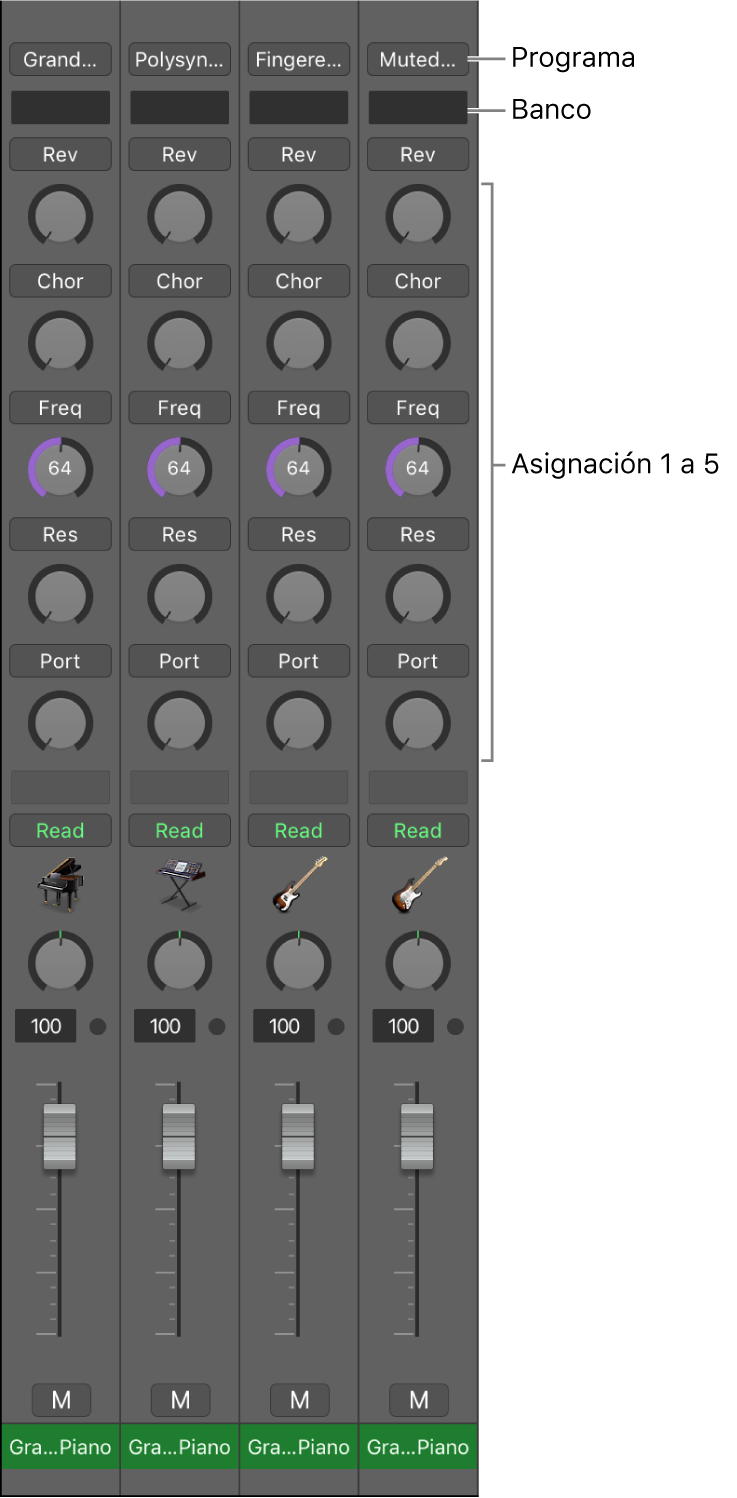Open the Read automation menu in fourth strip
The image size is (737, 1498).
(x=418, y=831)
